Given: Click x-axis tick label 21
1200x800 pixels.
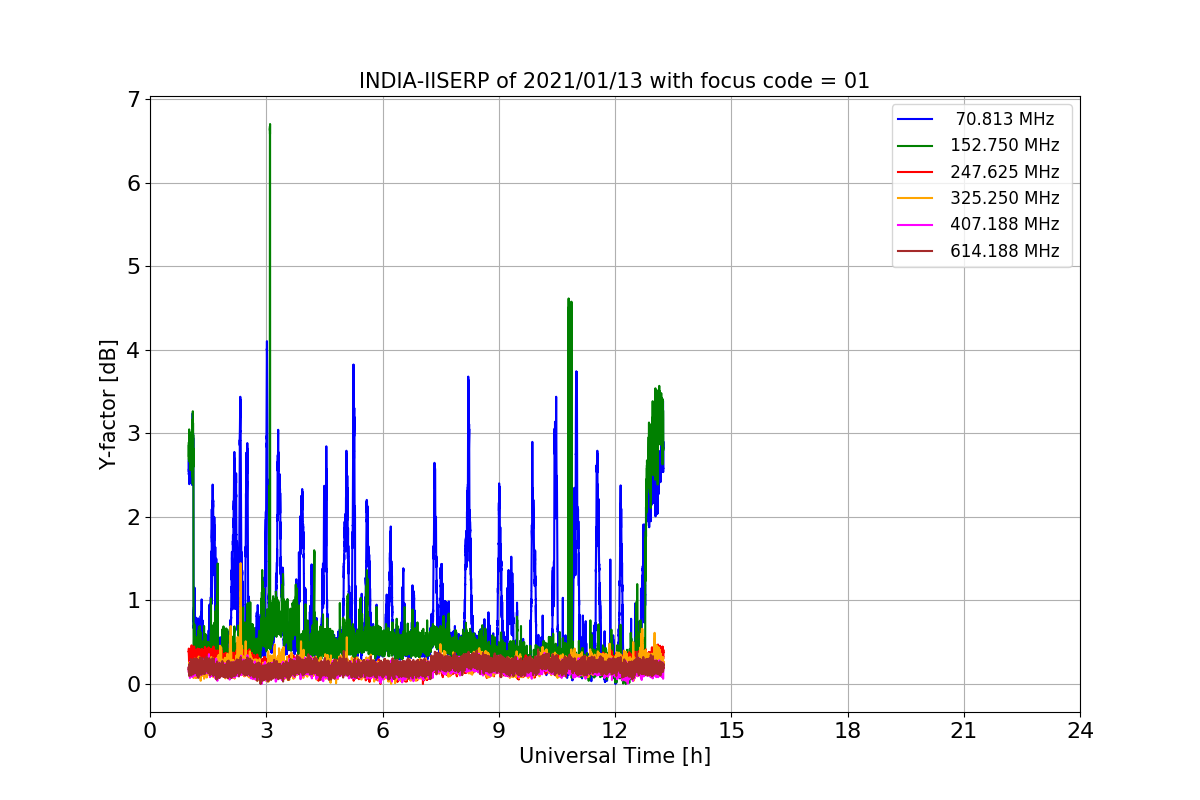Looking at the screenshot, I should (x=964, y=731).
